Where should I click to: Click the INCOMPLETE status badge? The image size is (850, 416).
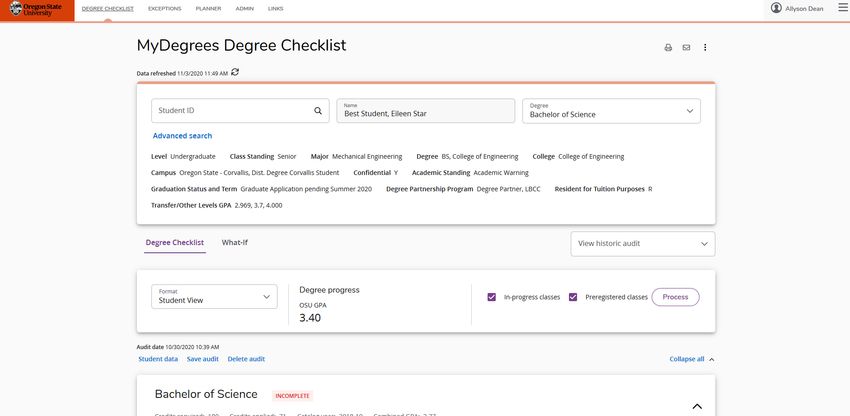[x=293, y=396]
